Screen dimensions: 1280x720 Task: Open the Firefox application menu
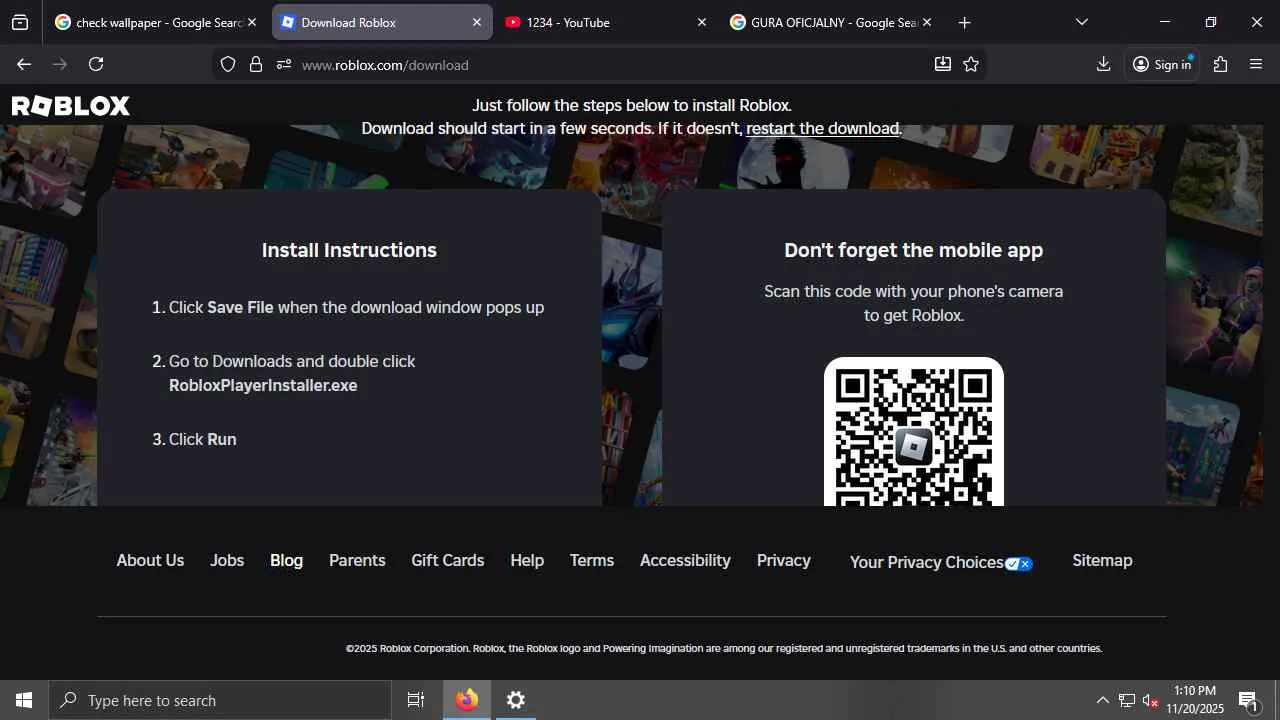coord(1256,64)
